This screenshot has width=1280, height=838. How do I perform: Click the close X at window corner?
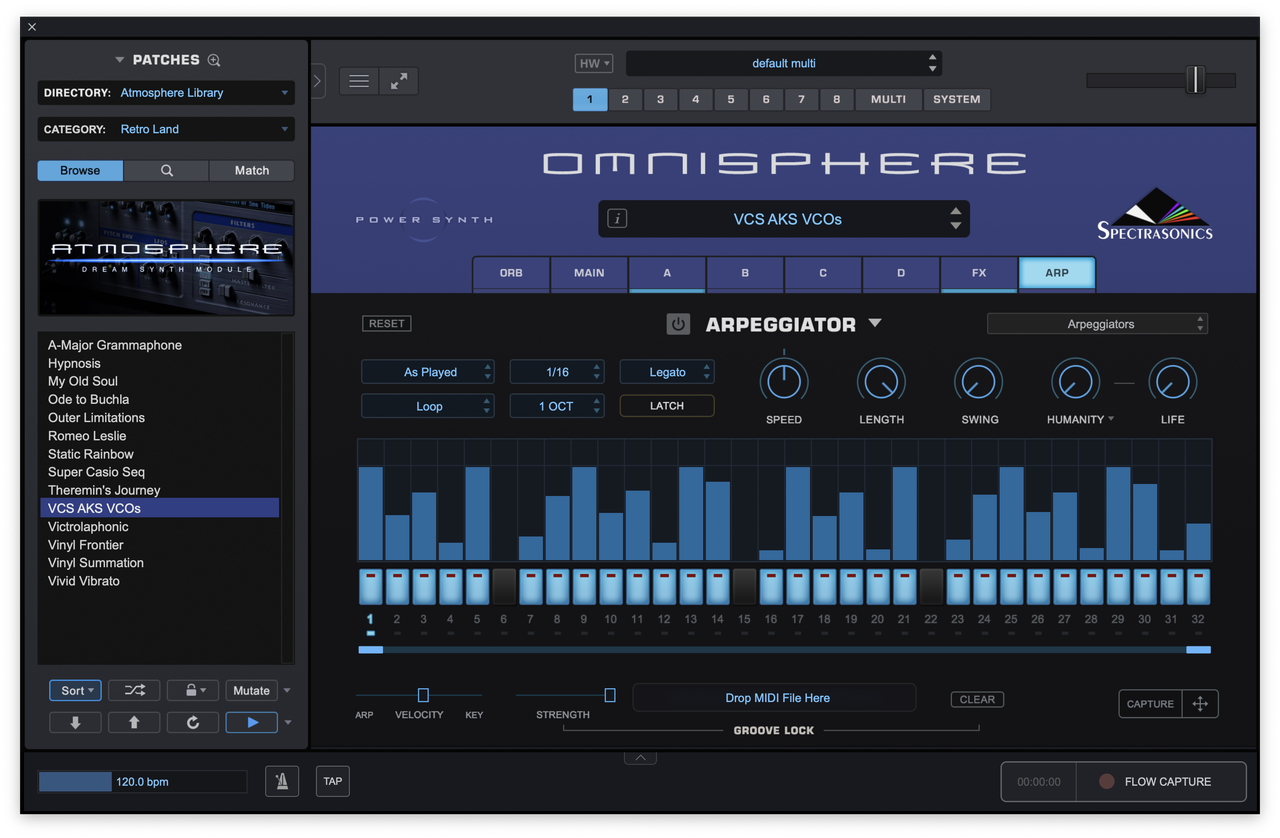point(32,27)
